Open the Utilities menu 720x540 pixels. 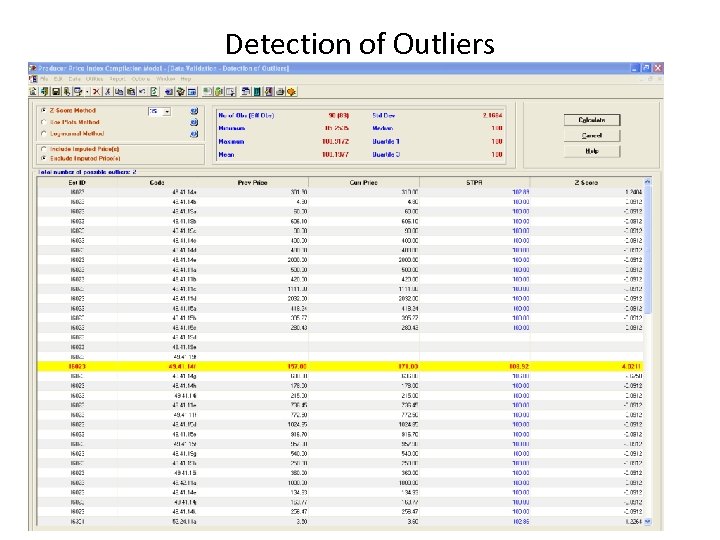(95, 79)
